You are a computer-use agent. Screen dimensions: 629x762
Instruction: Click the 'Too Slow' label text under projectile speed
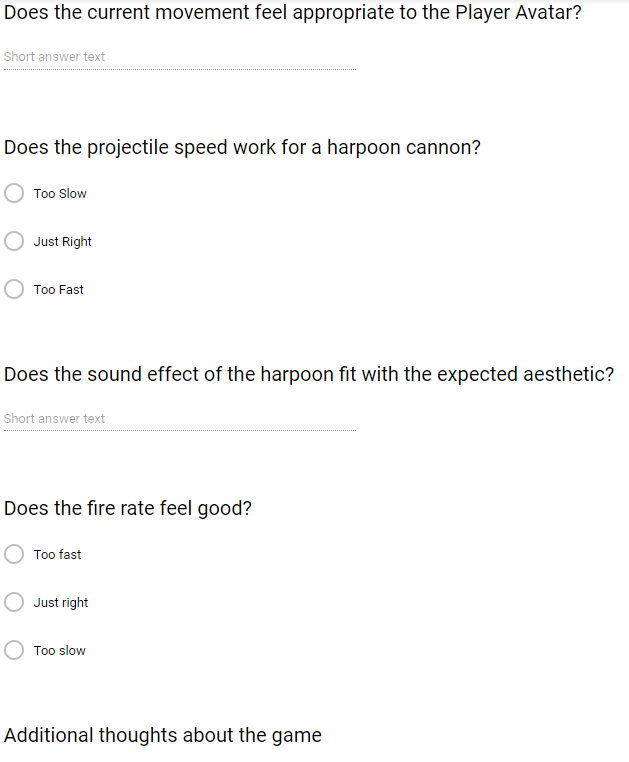pyautogui.click(x=60, y=194)
